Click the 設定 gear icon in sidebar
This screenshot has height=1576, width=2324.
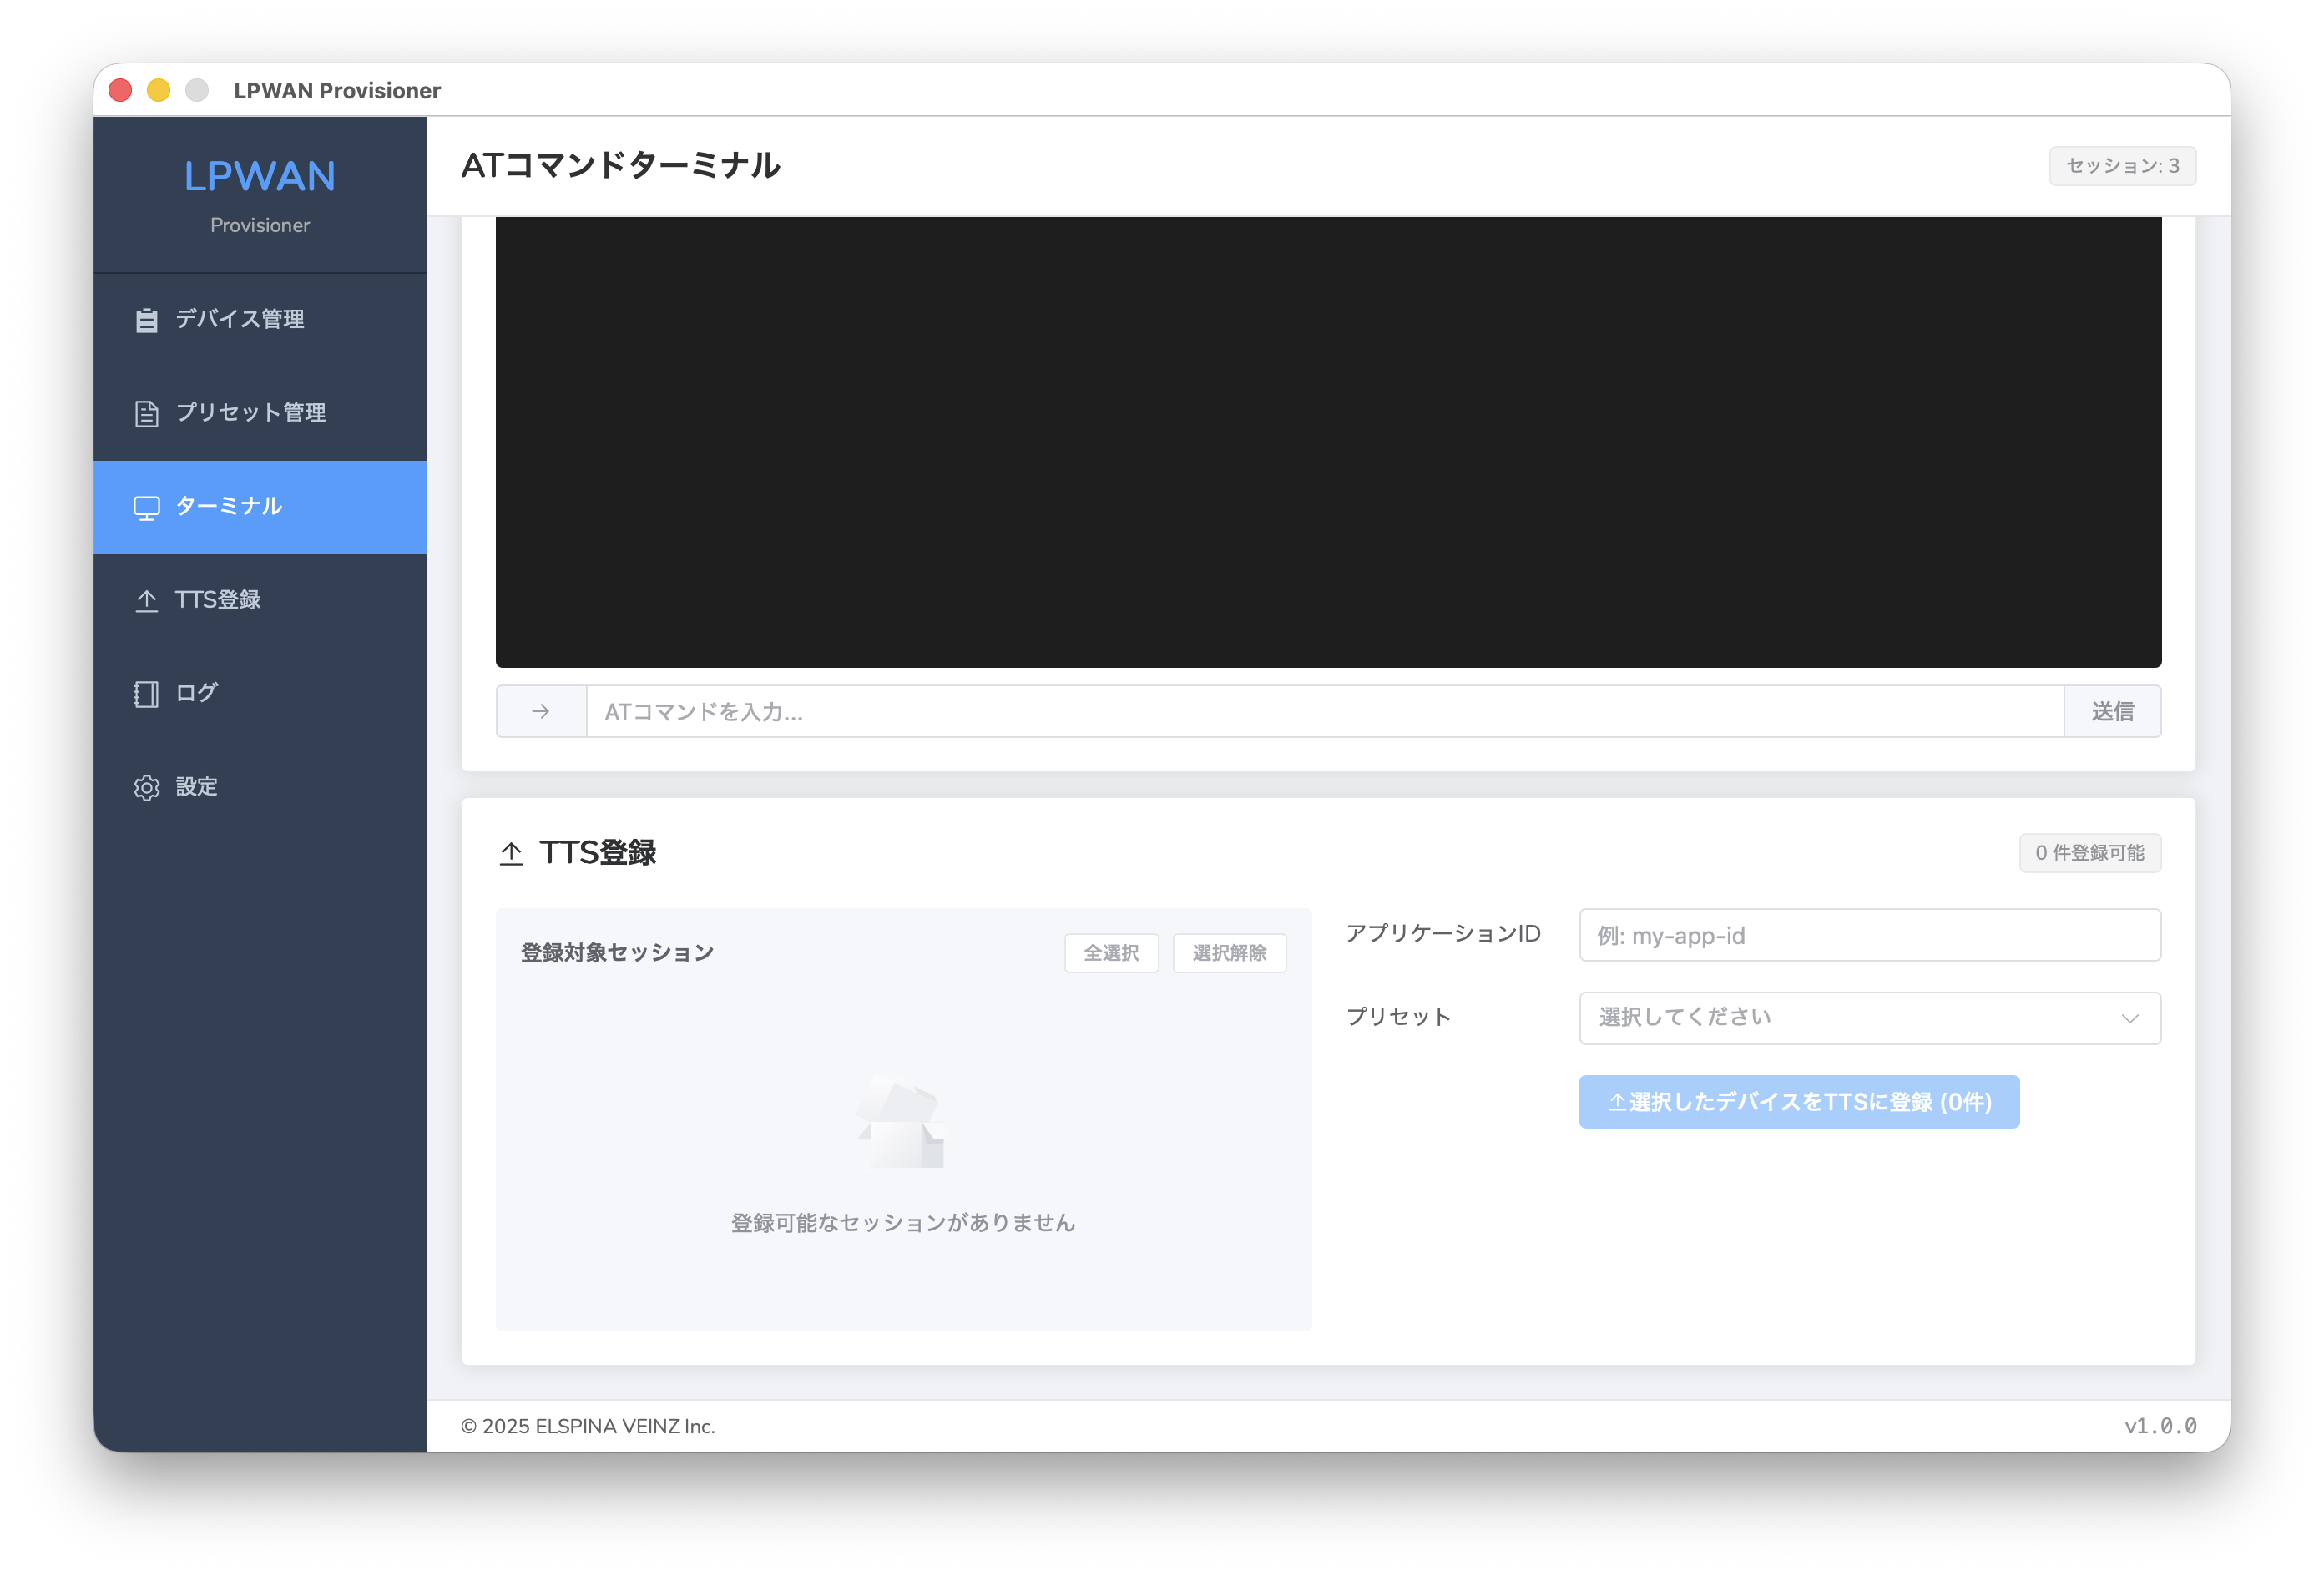(146, 788)
